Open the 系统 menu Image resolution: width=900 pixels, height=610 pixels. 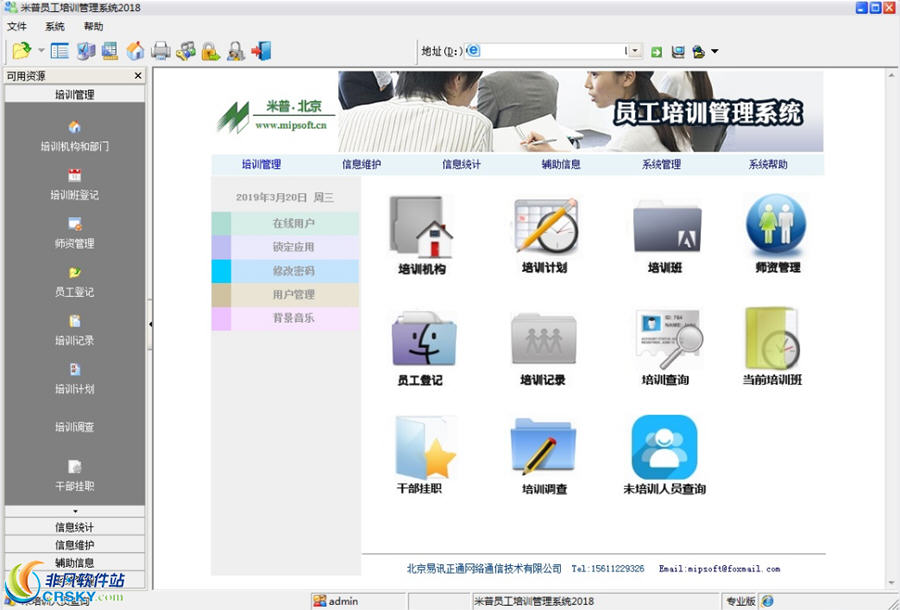55,26
